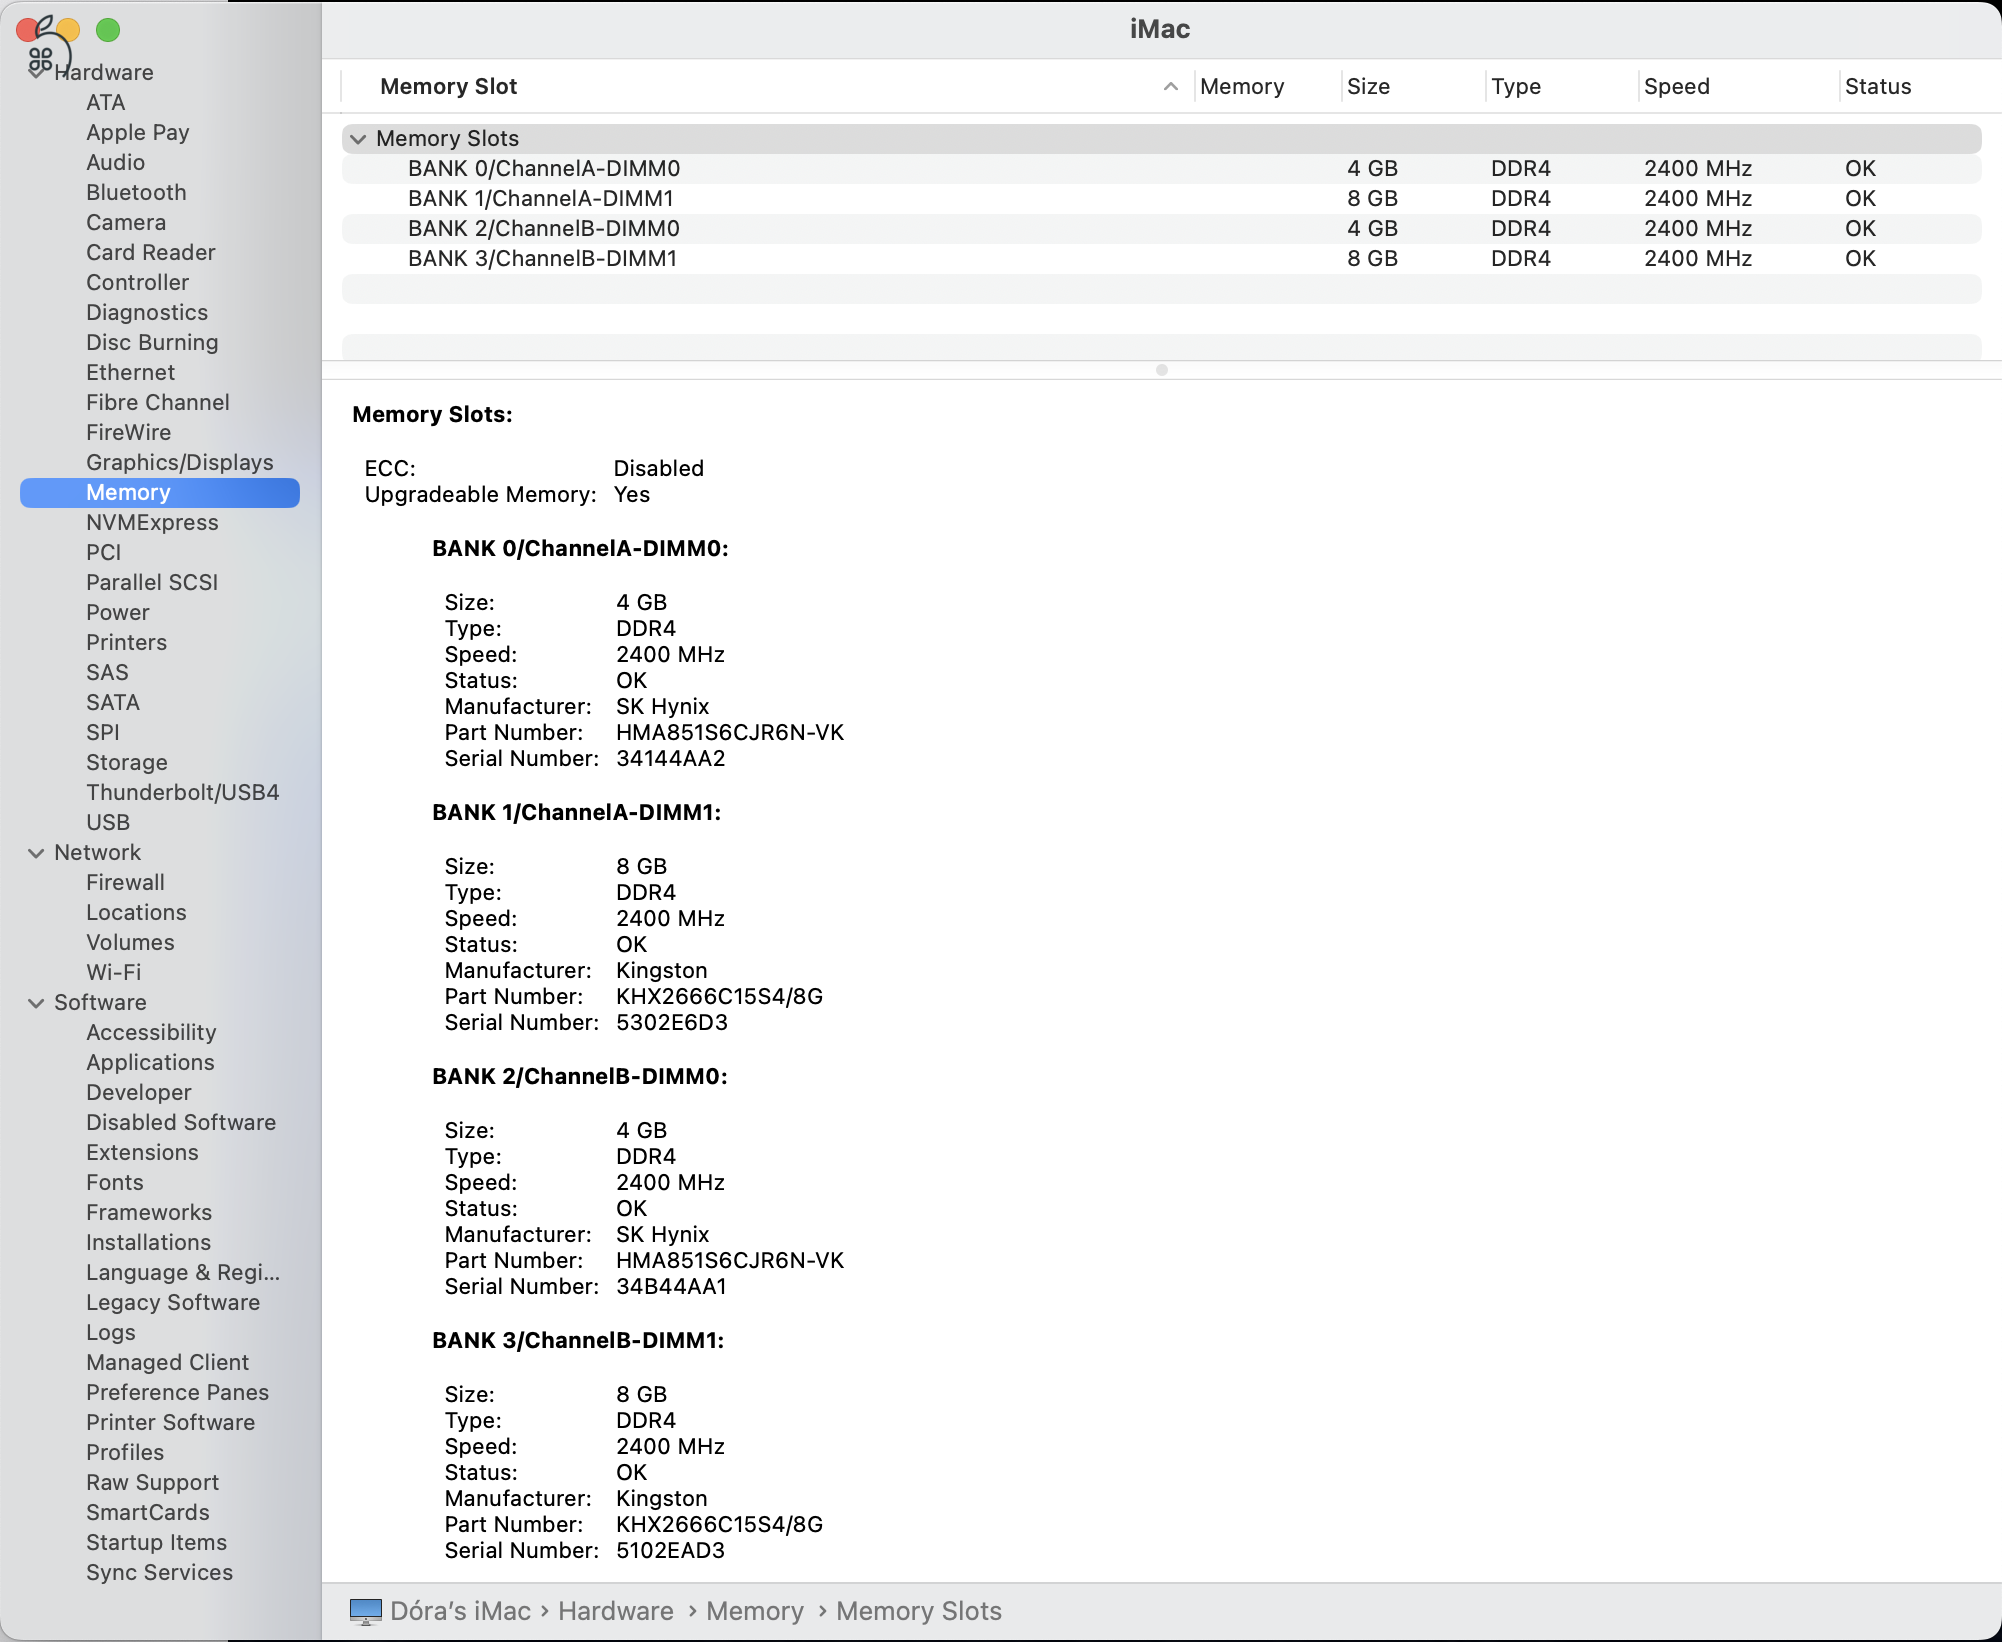The image size is (2002, 1642).
Task: Select Power in the sidebar
Action: coord(117,613)
